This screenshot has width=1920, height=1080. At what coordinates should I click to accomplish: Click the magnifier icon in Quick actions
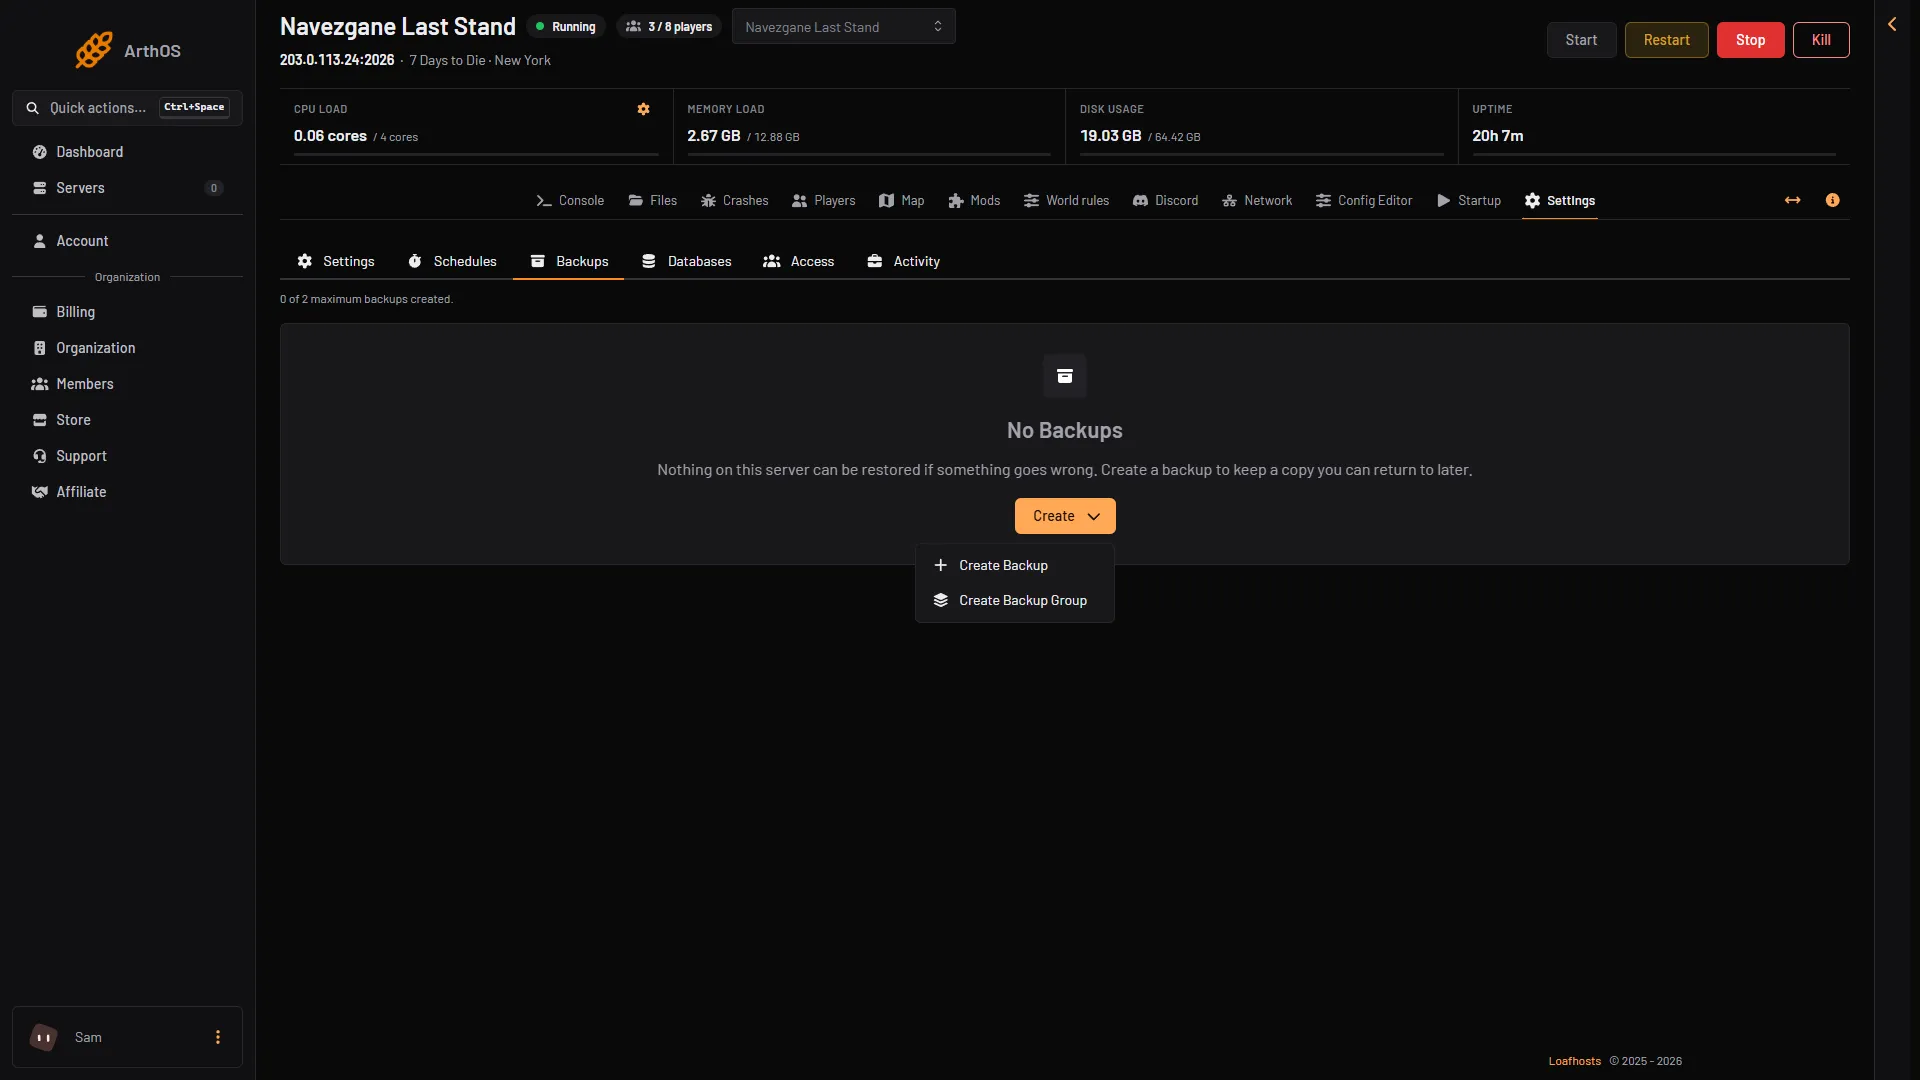click(x=33, y=108)
